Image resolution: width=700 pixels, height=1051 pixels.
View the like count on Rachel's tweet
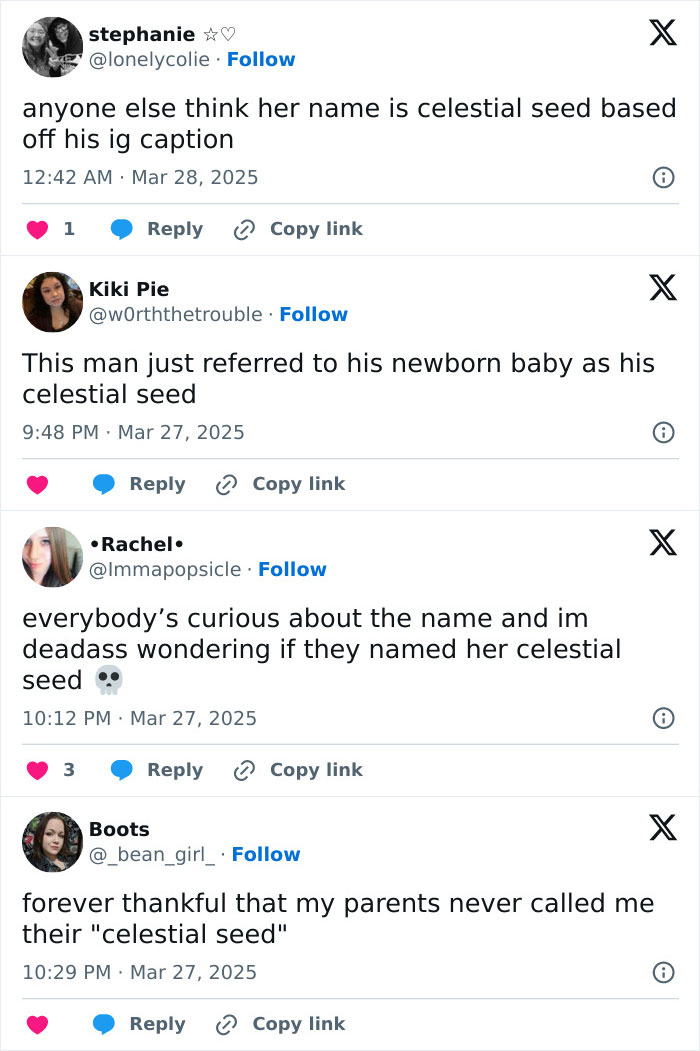[70, 769]
